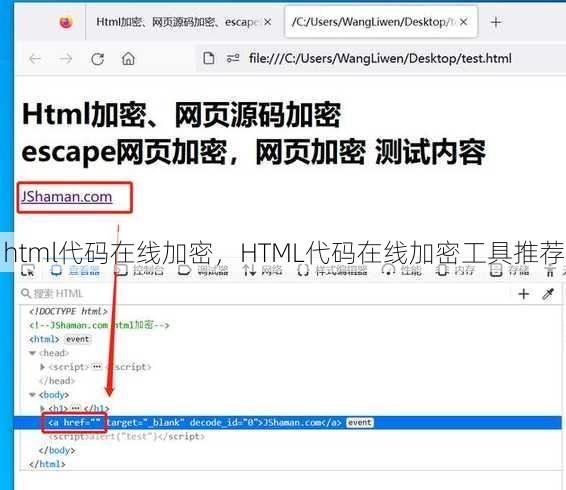The height and width of the screenshot is (490, 566).
Task: Reload the current page
Action: click(97, 58)
